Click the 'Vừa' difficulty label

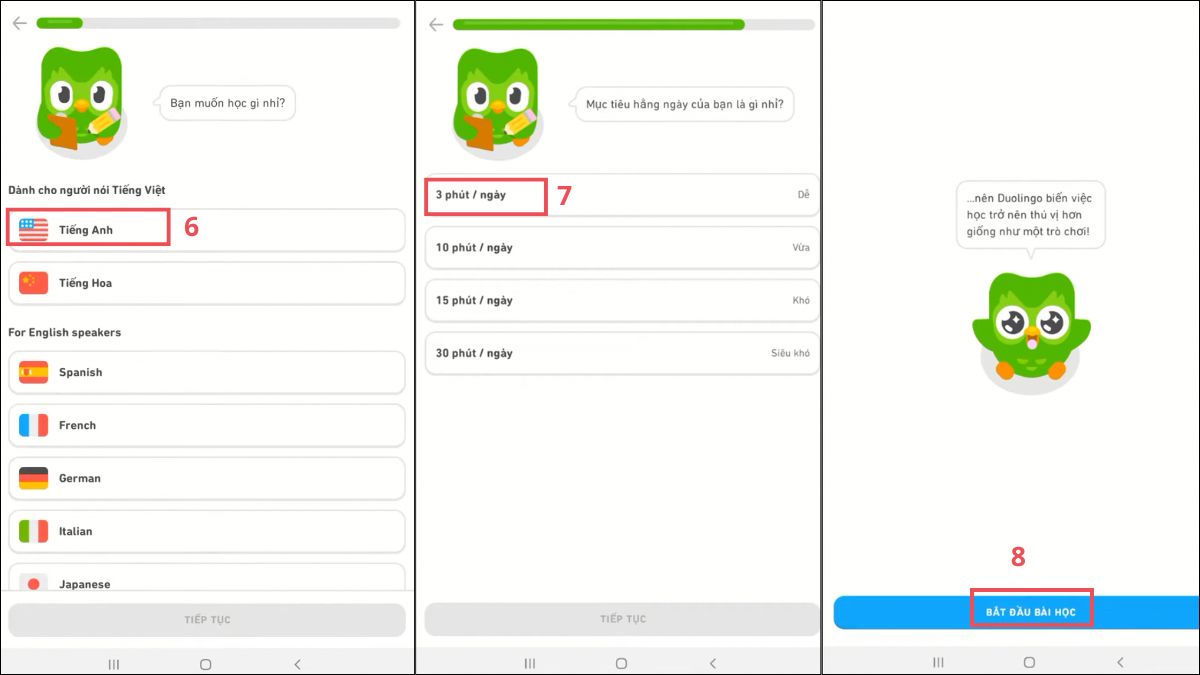[x=801, y=248]
